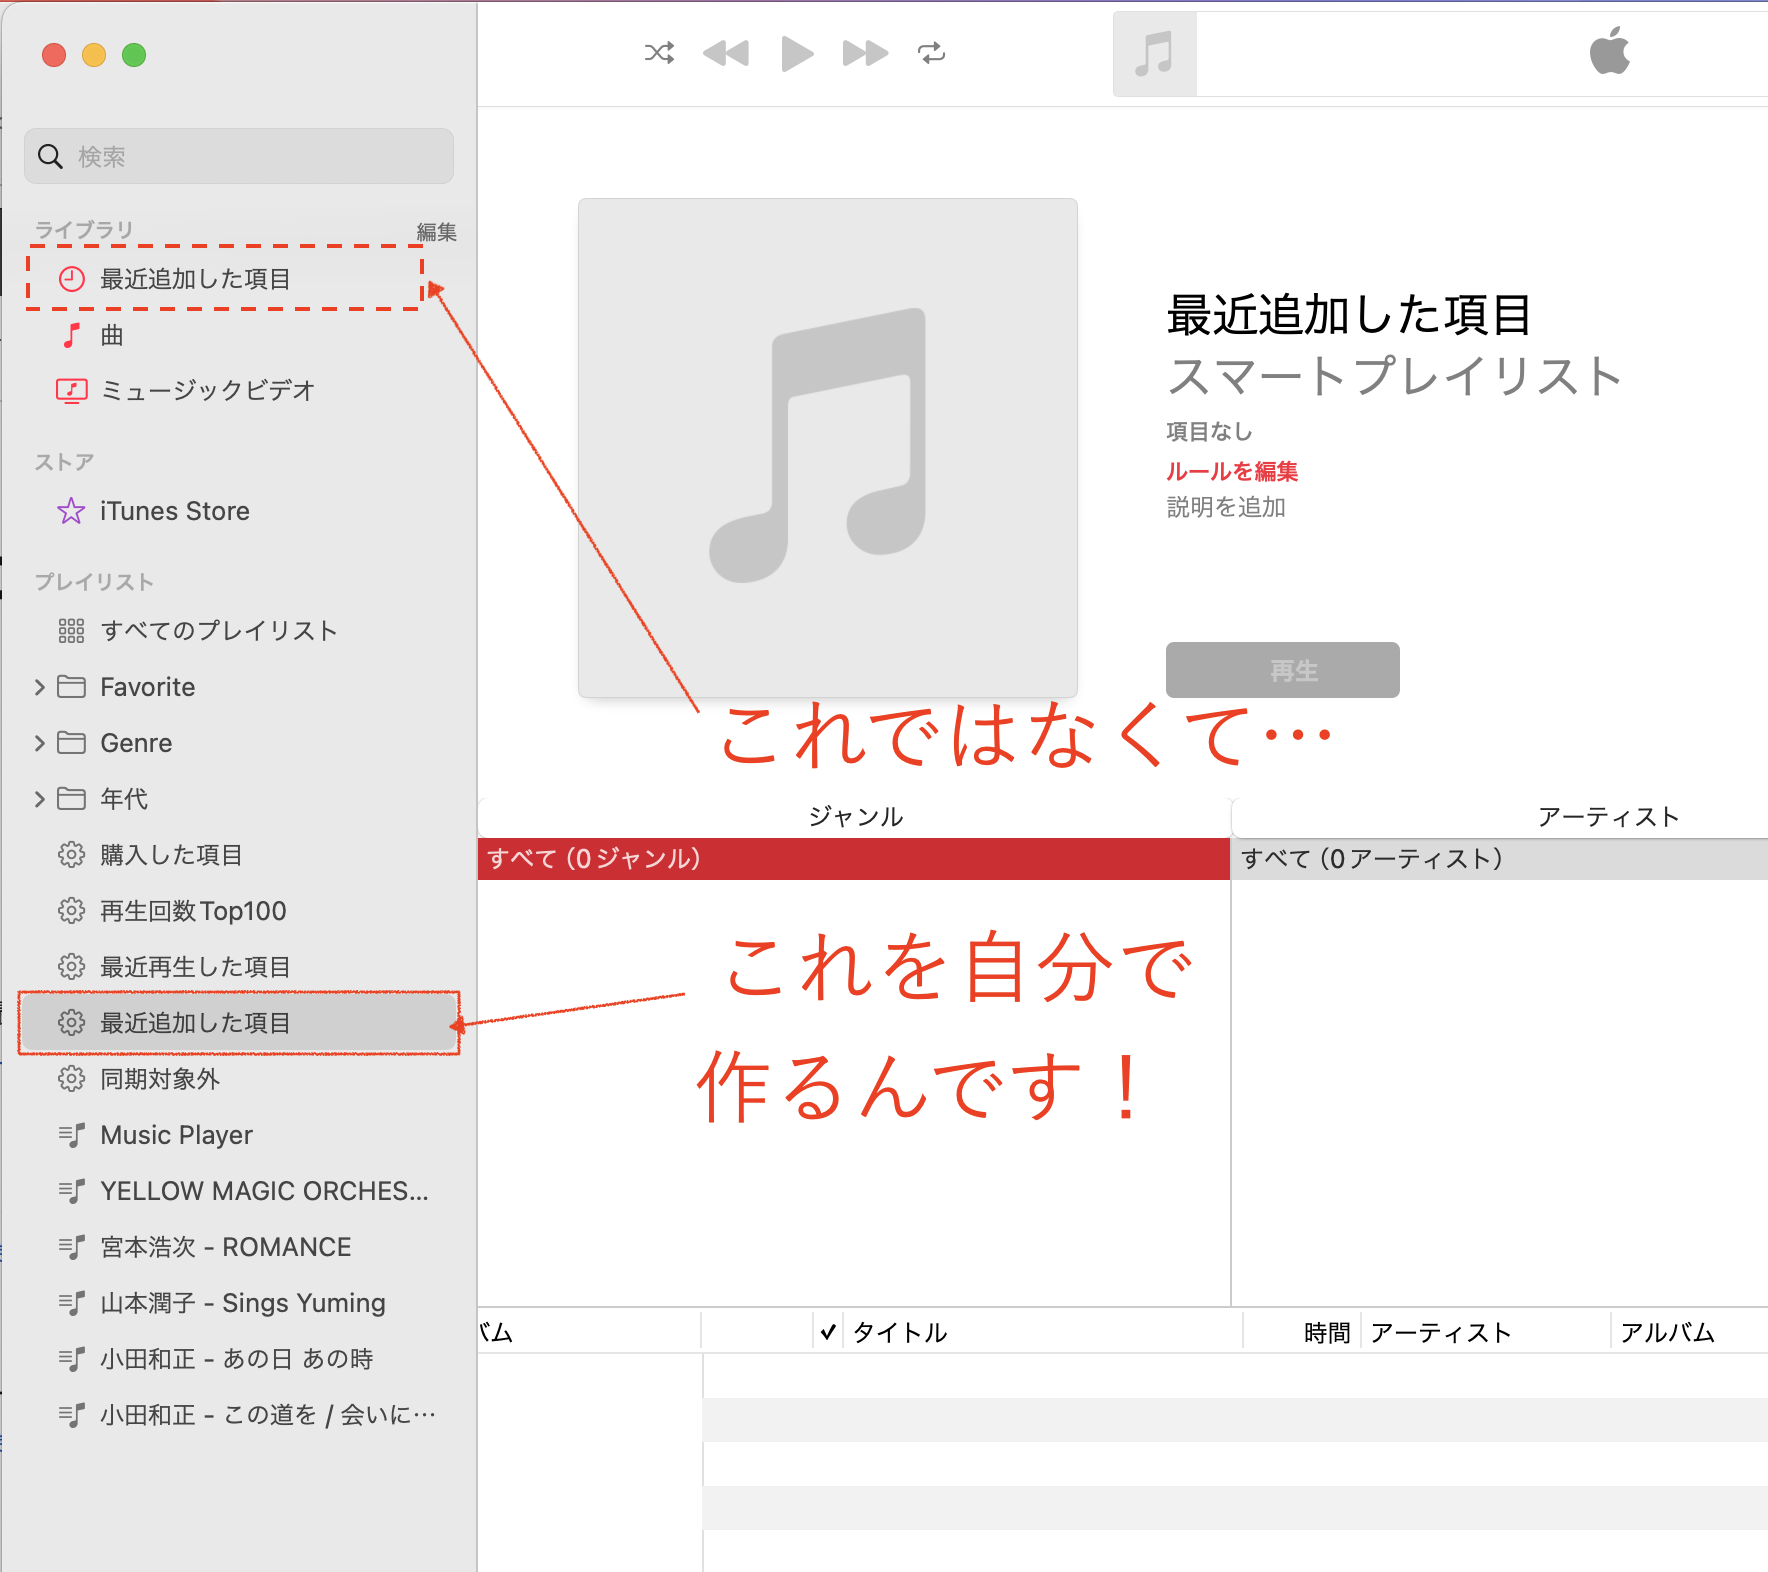1768x1572 pixels.
Task: Click the magnifier icon in the search box
Action: [50, 156]
